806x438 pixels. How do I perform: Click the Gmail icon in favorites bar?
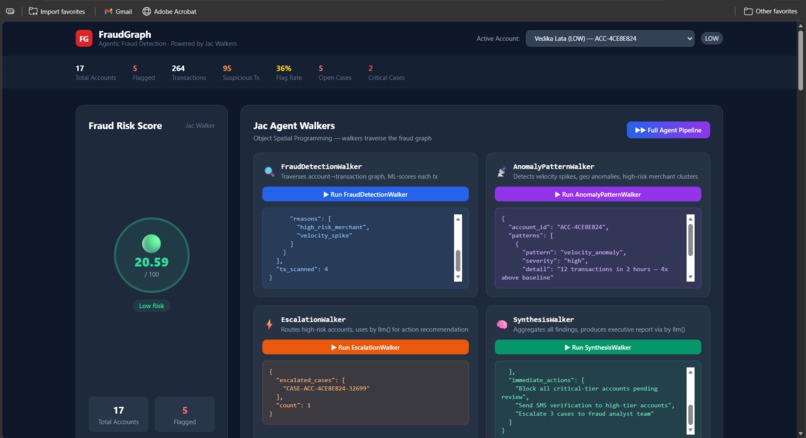[108, 11]
